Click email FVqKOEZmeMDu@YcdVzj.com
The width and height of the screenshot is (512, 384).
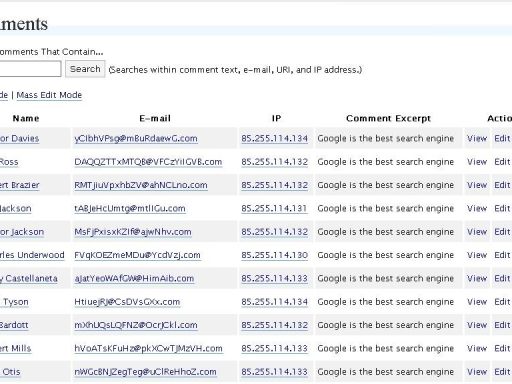(x=137, y=255)
